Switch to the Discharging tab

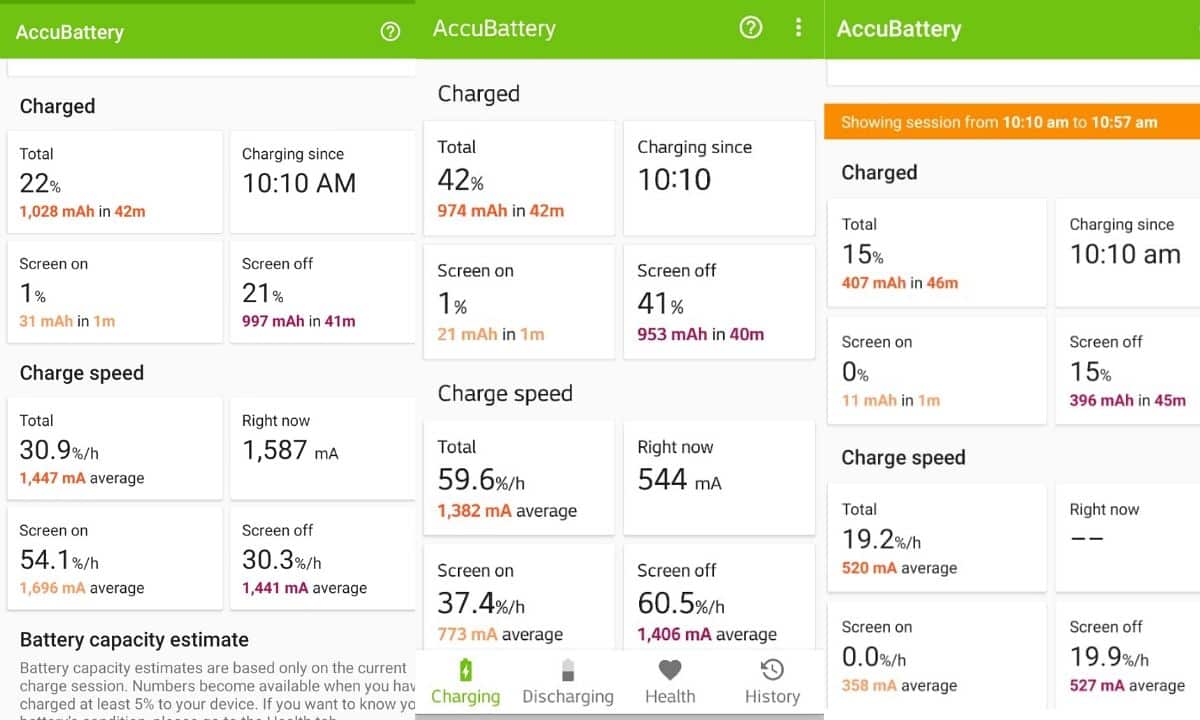[x=568, y=682]
